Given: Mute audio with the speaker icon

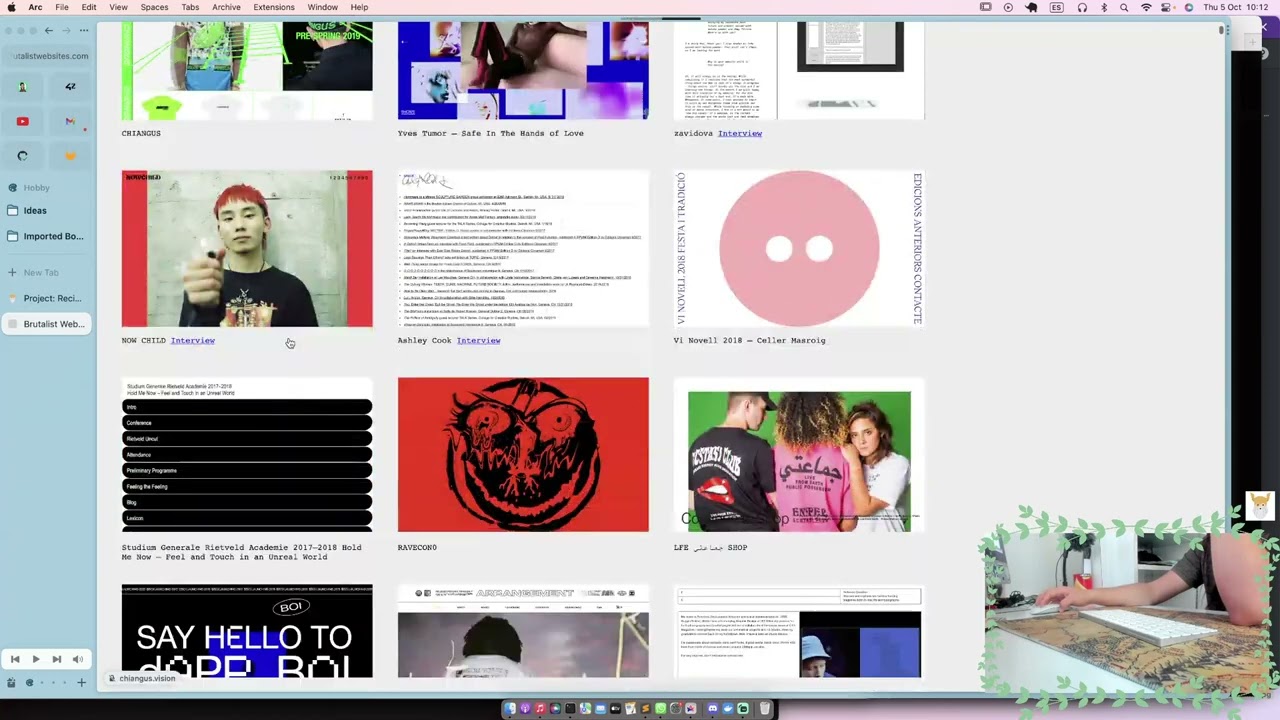Looking at the screenshot, I should (x=77, y=659).
